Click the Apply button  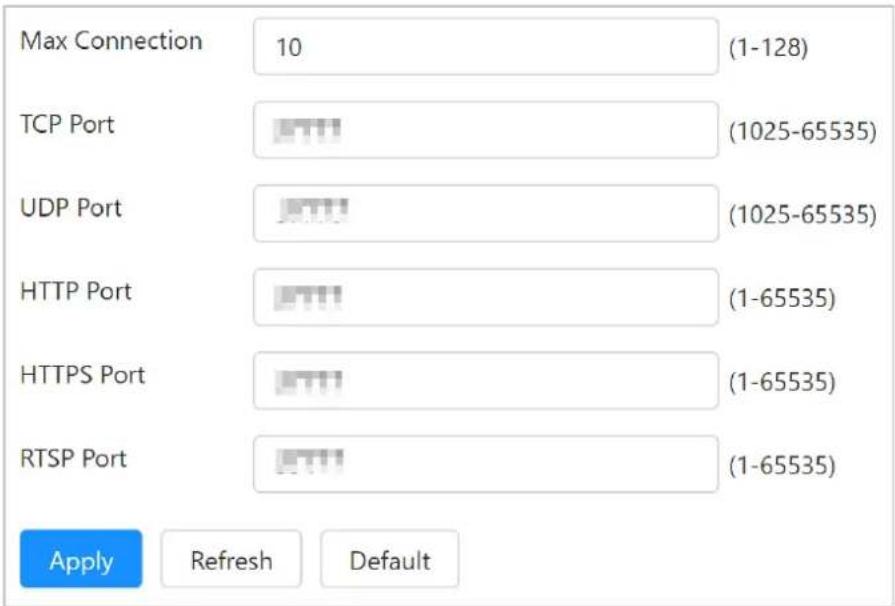[81, 559]
